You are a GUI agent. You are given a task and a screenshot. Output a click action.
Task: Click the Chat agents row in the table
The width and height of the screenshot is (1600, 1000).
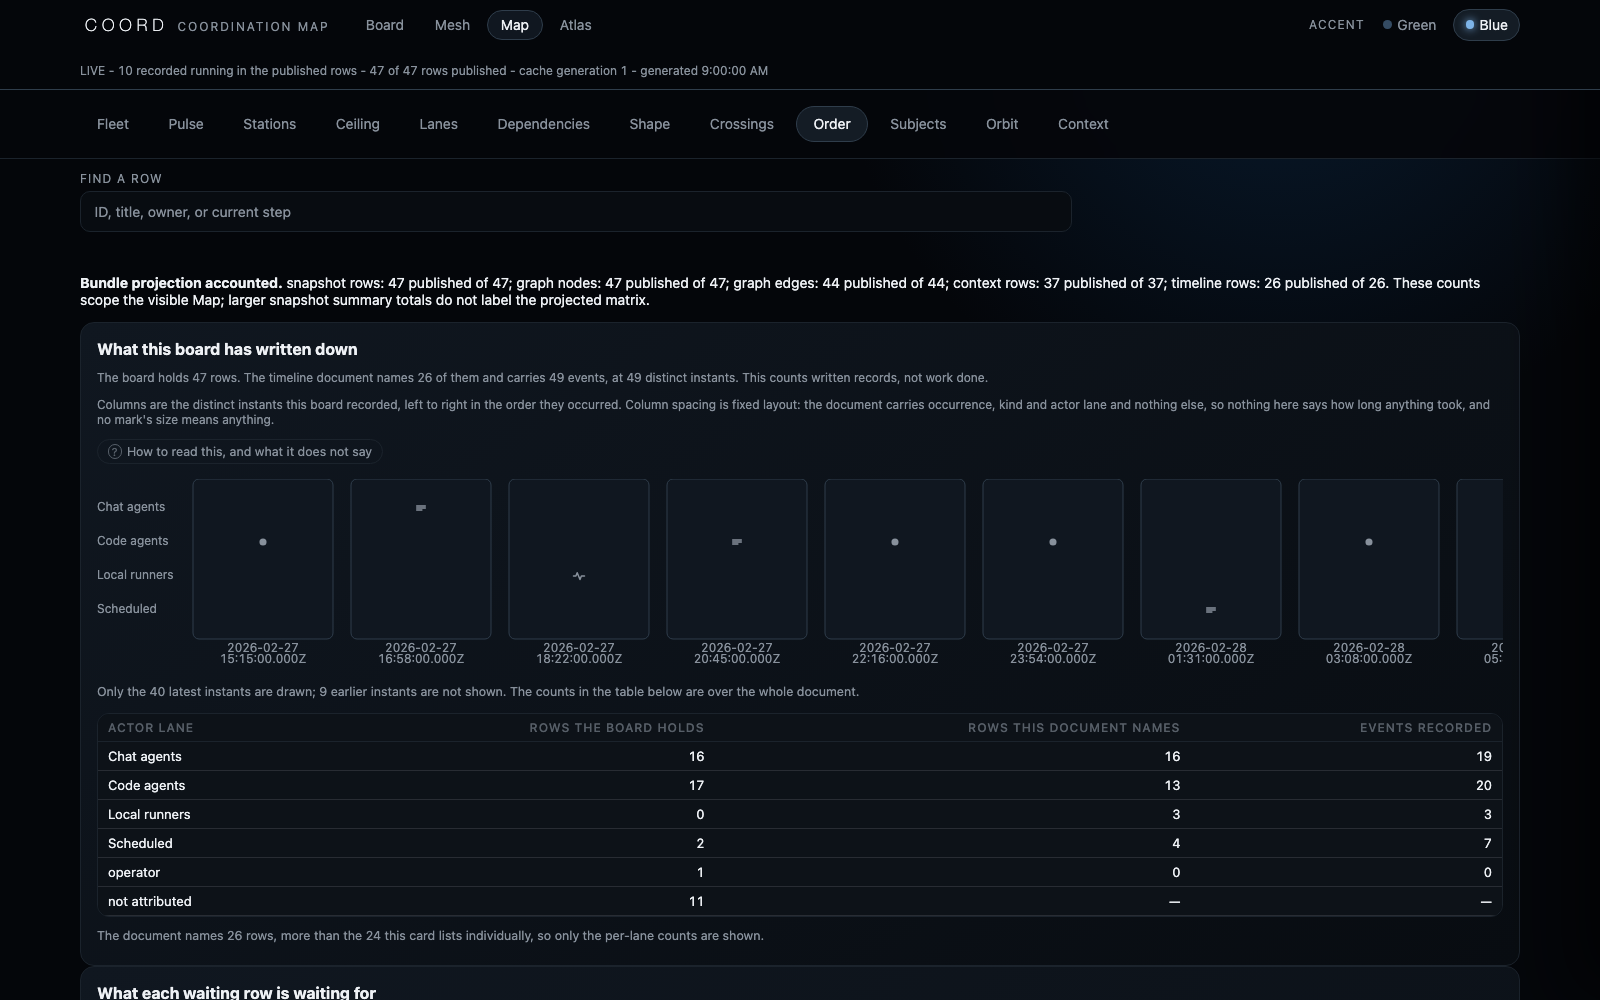pos(800,756)
